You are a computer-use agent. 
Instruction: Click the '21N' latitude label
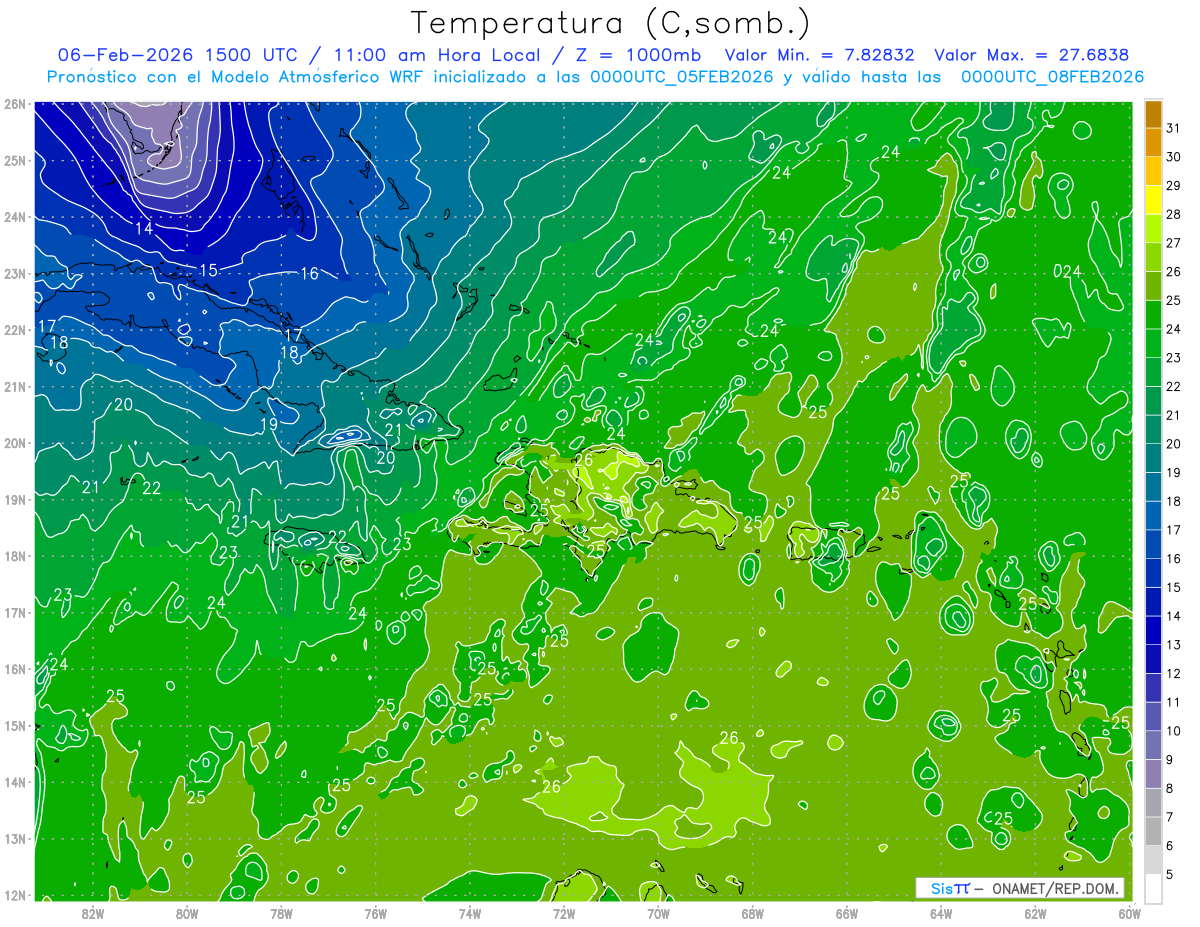pyautogui.click(x=14, y=386)
